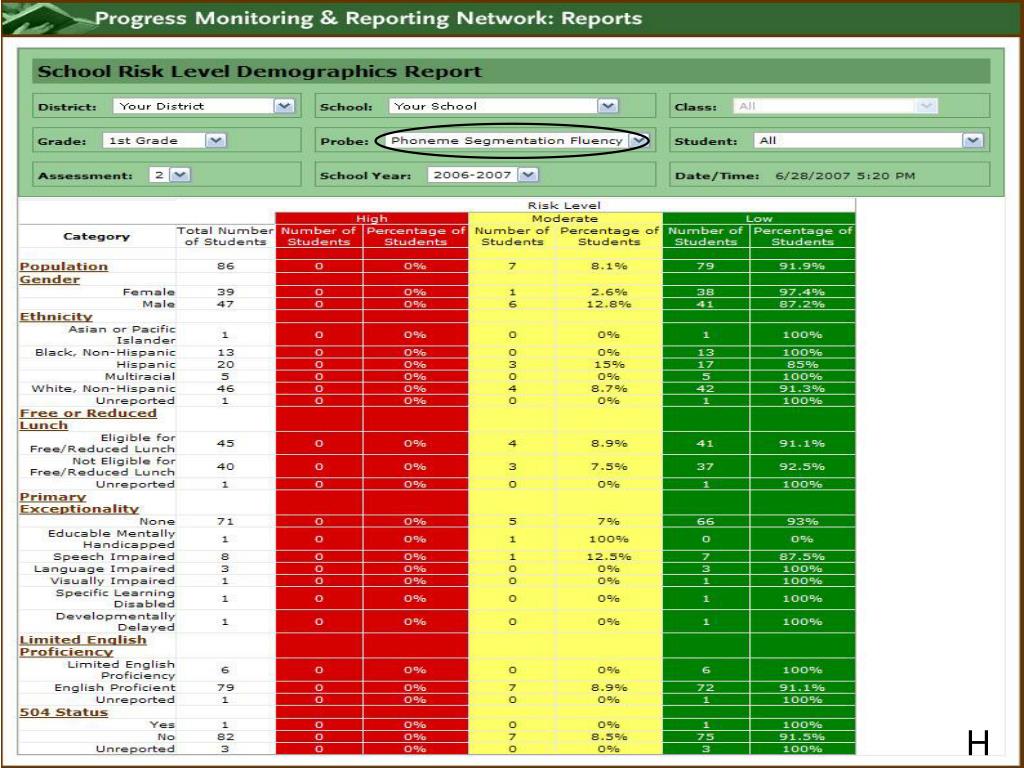Click the White, Non-Hispanic moderate 8.7%
The height and width of the screenshot is (768, 1024).
[609, 389]
